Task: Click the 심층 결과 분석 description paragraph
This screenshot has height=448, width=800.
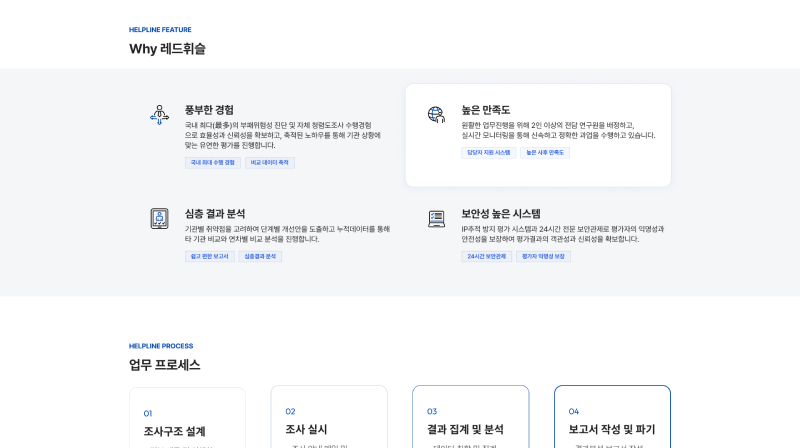Action: pos(287,234)
